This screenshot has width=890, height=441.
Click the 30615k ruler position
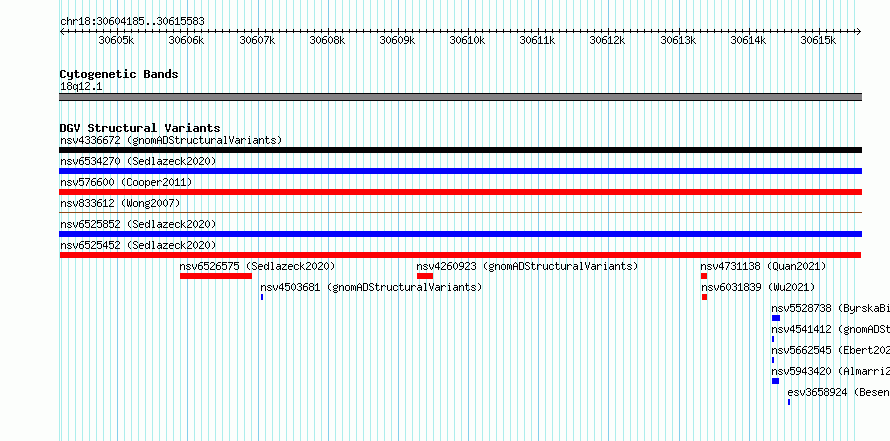point(818,40)
